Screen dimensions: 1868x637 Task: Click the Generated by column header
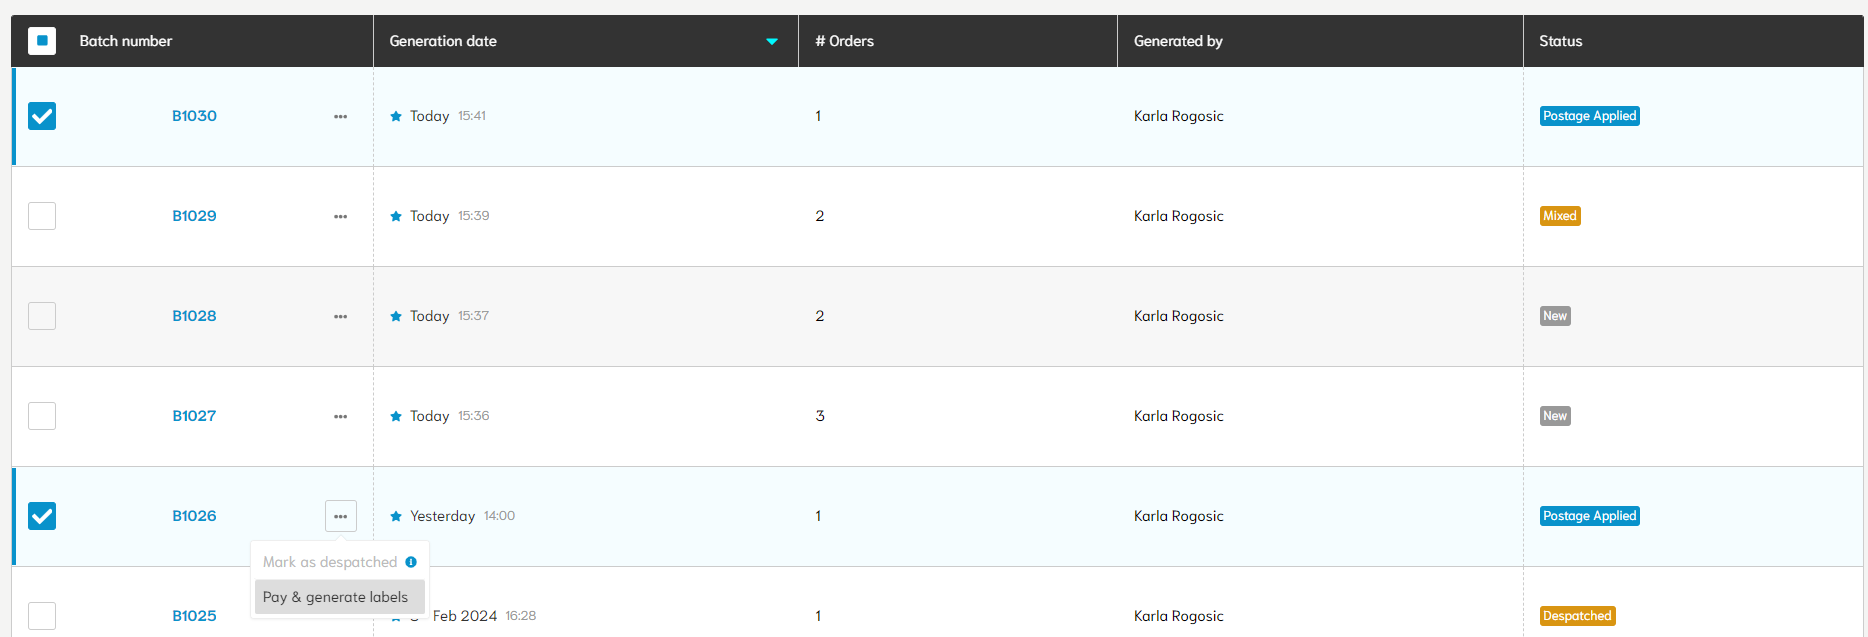point(1178,41)
